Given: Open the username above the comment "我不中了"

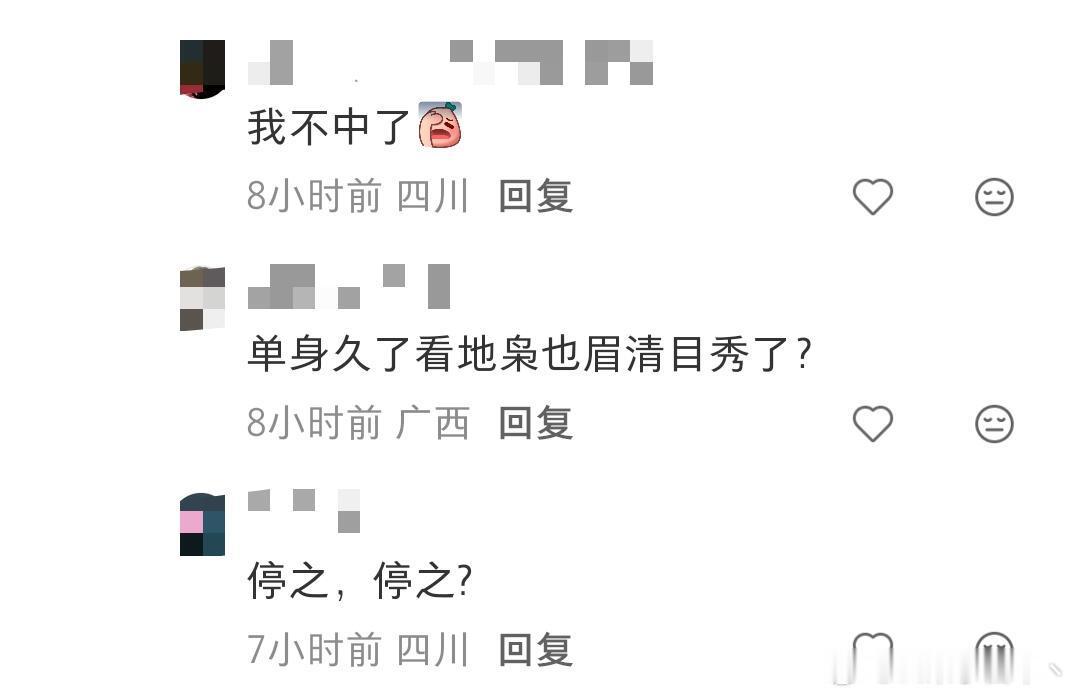Looking at the screenshot, I should (450, 62).
